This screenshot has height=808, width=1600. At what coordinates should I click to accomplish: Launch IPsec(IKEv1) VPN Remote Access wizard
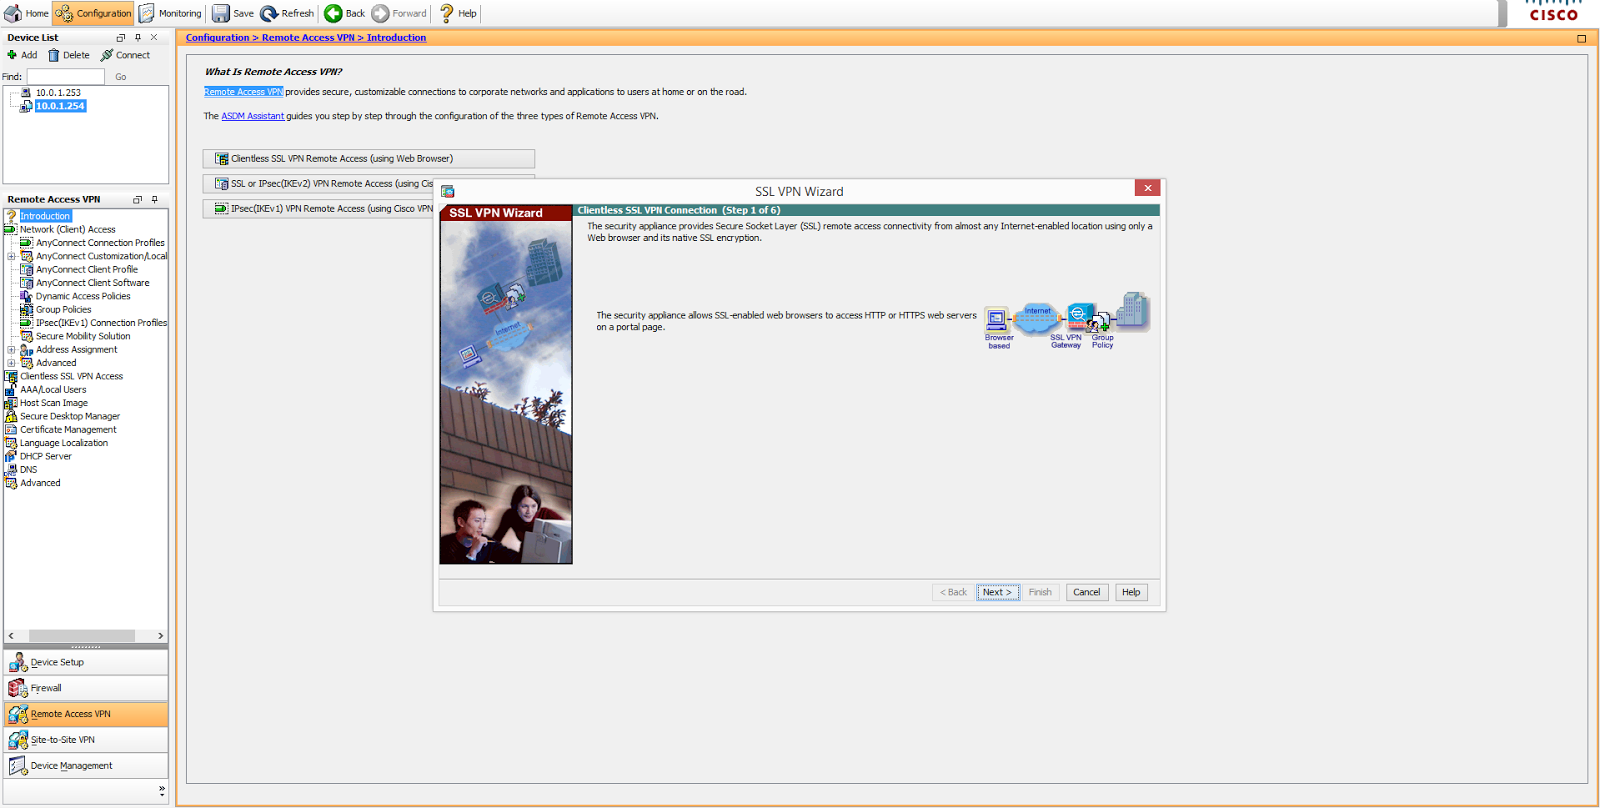[318, 209]
